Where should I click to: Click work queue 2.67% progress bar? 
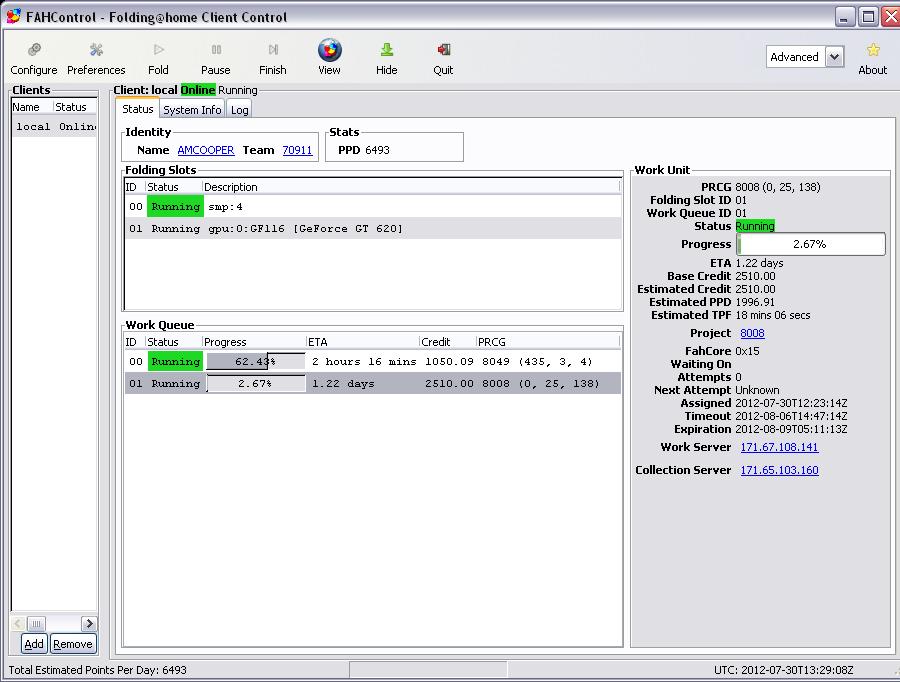tap(255, 383)
